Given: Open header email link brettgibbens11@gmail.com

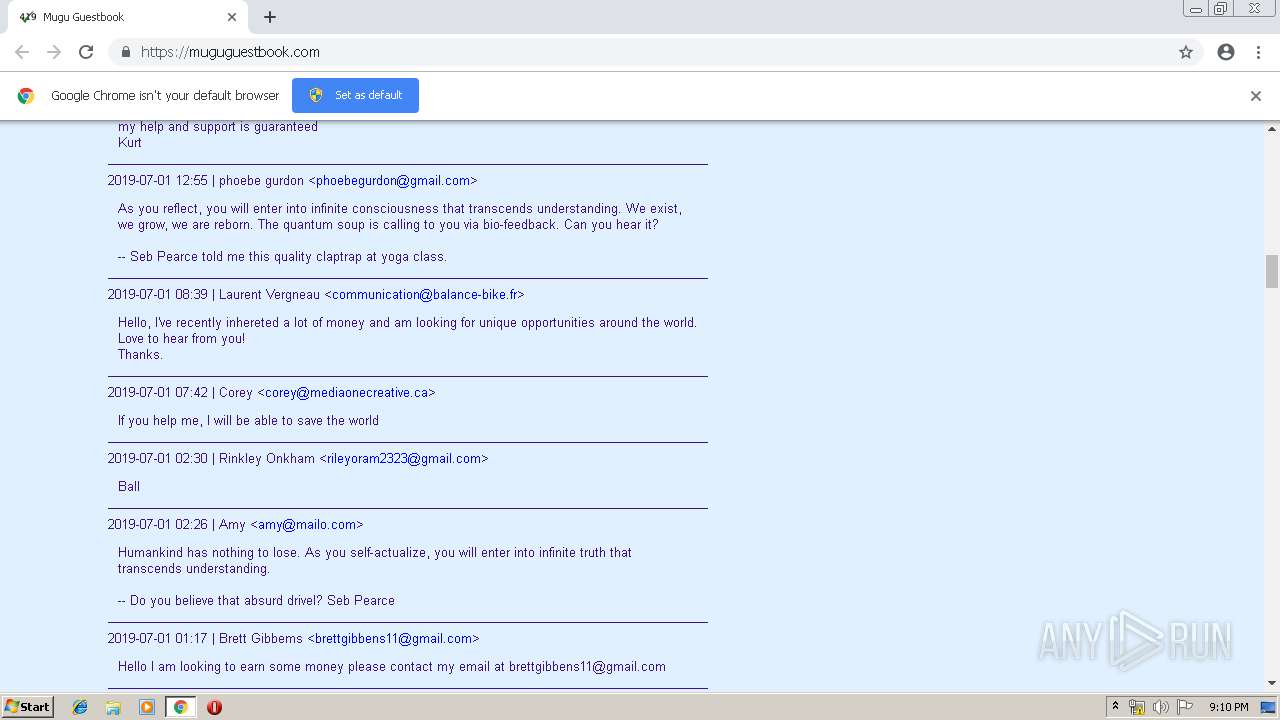Looking at the screenshot, I should pyautogui.click(x=393, y=639).
